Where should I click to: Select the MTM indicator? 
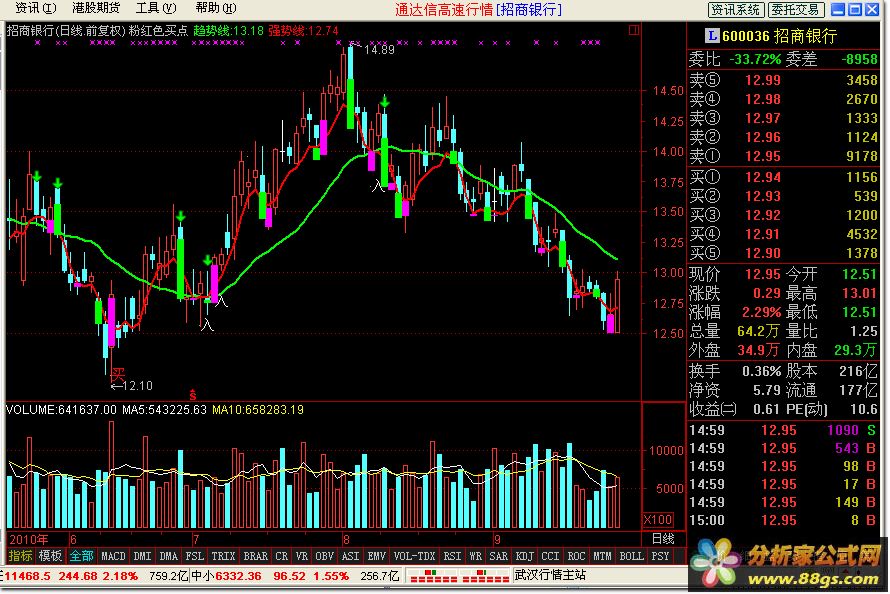click(x=602, y=557)
